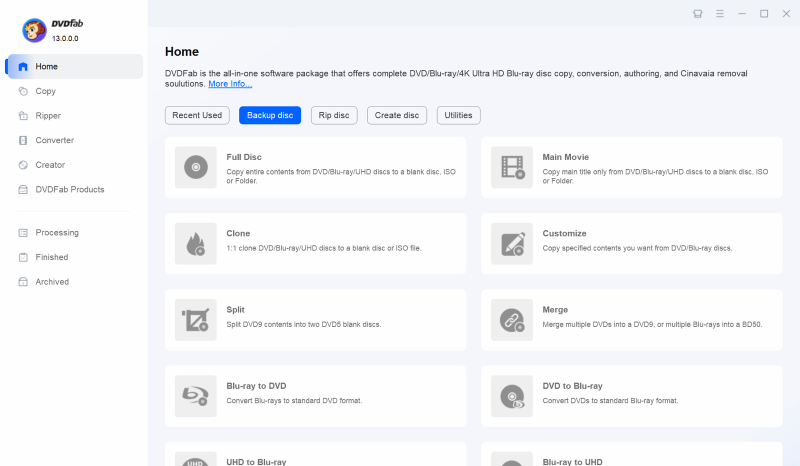Switch to the Utilities tab
The width and height of the screenshot is (800, 466).
(x=458, y=115)
